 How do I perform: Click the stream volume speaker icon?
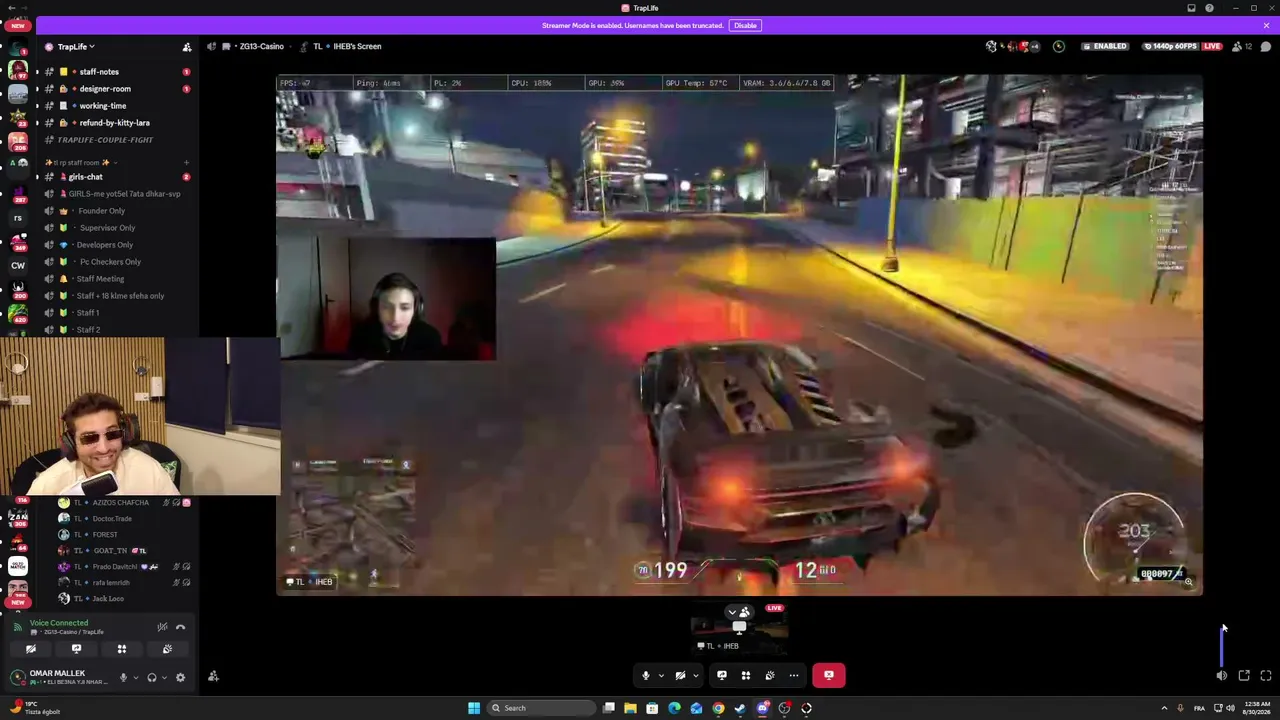1222,676
